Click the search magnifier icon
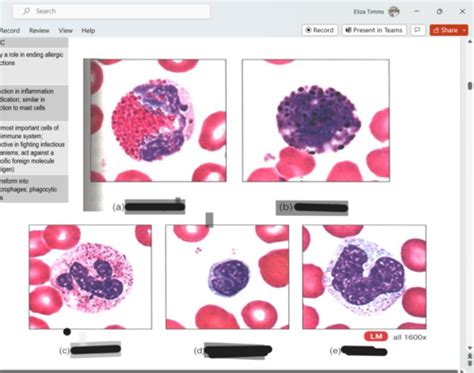Viewport: 474px width, 373px height. click(x=26, y=11)
